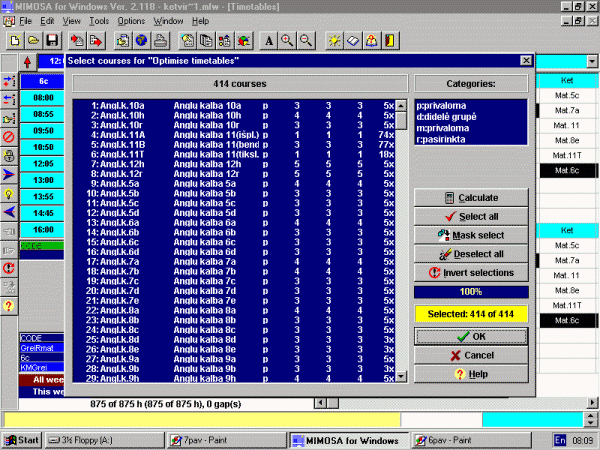Click Deselect all button

[471, 254]
